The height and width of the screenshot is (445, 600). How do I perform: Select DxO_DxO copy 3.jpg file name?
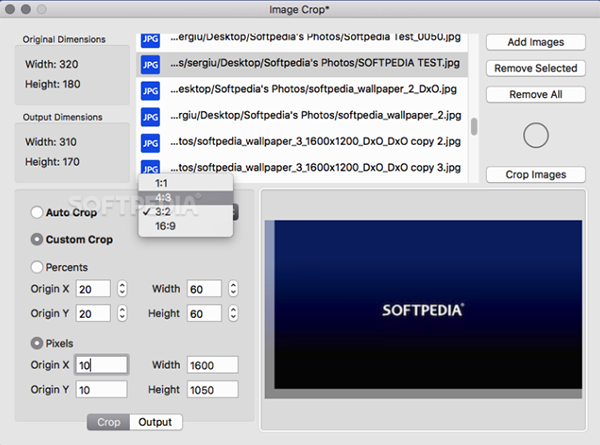pyautogui.click(x=315, y=168)
